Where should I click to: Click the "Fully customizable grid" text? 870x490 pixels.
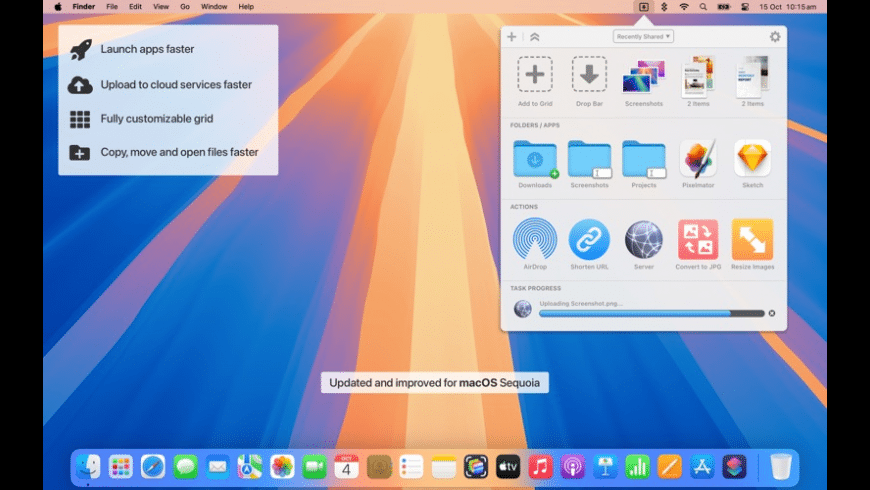tap(156, 118)
